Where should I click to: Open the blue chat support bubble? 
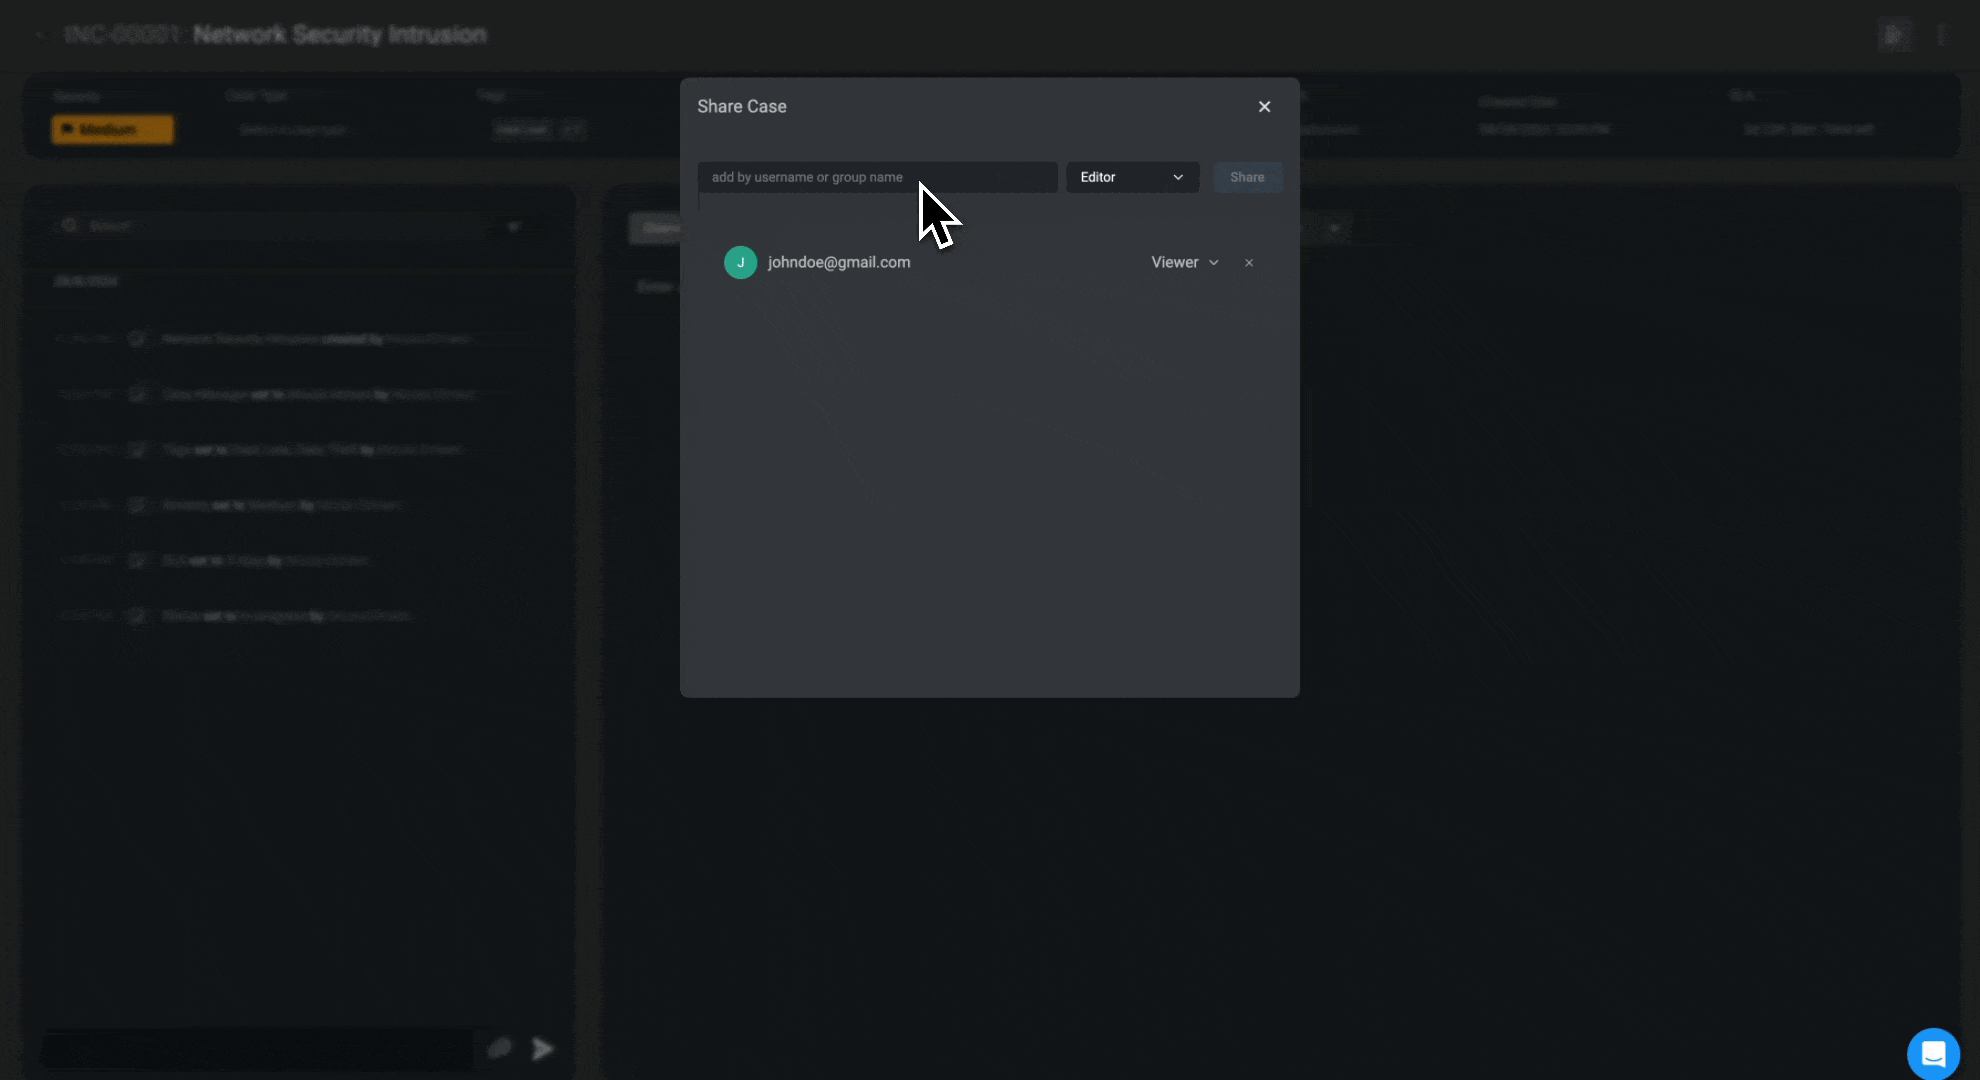(1932, 1053)
